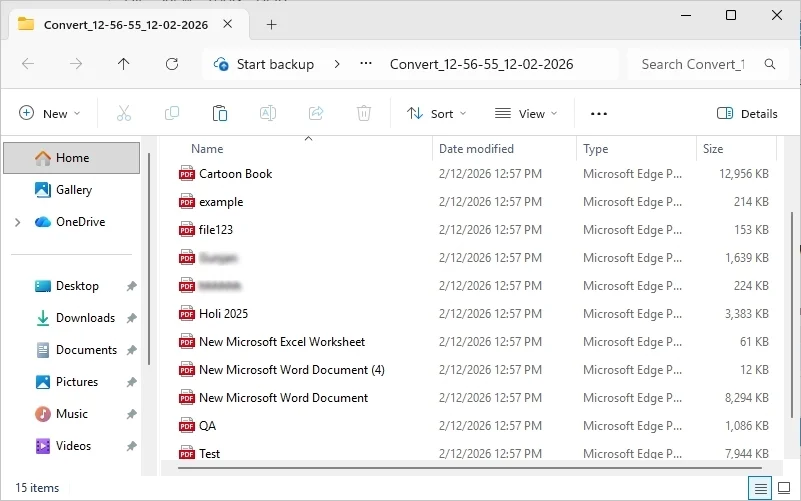The height and width of the screenshot is (501, 801).
Task: Collapse sort arrow above Name column
Action: 308,138
